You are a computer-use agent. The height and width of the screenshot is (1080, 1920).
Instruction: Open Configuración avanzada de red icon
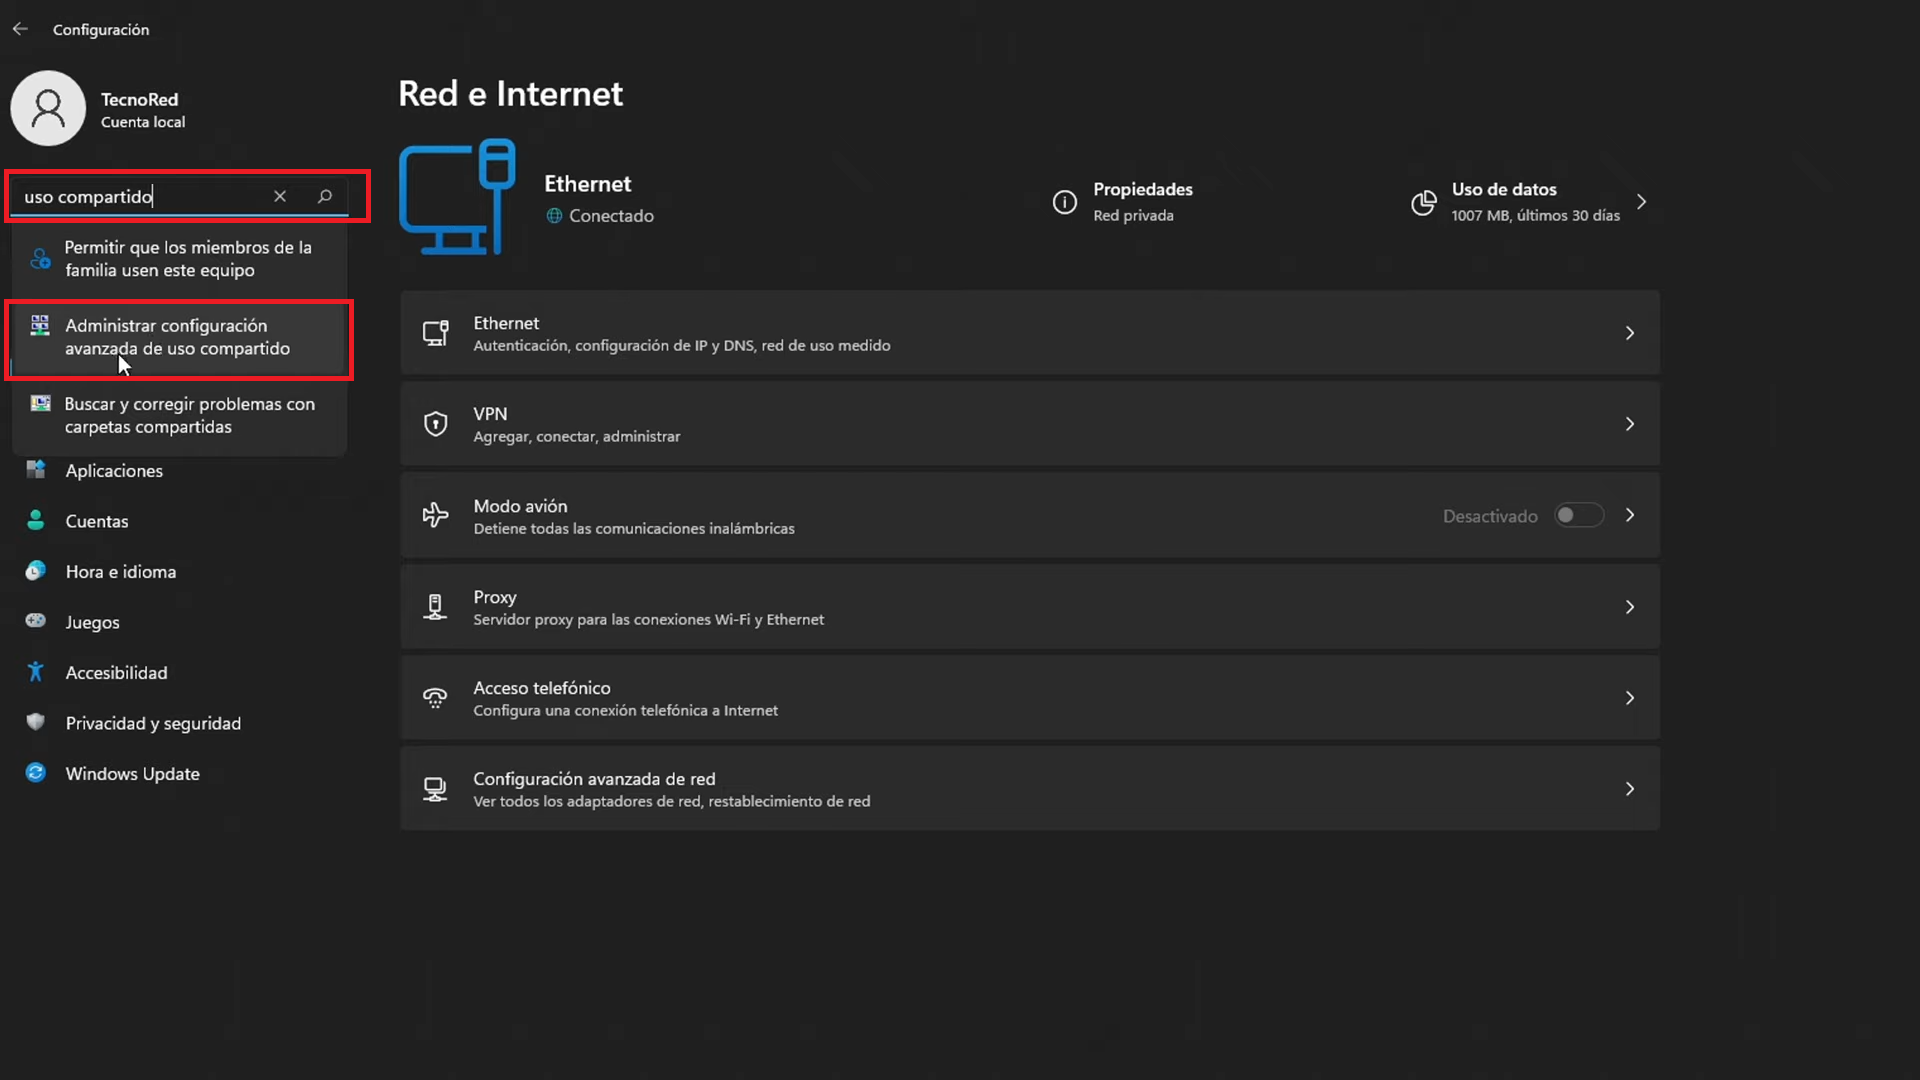[435, 788]
